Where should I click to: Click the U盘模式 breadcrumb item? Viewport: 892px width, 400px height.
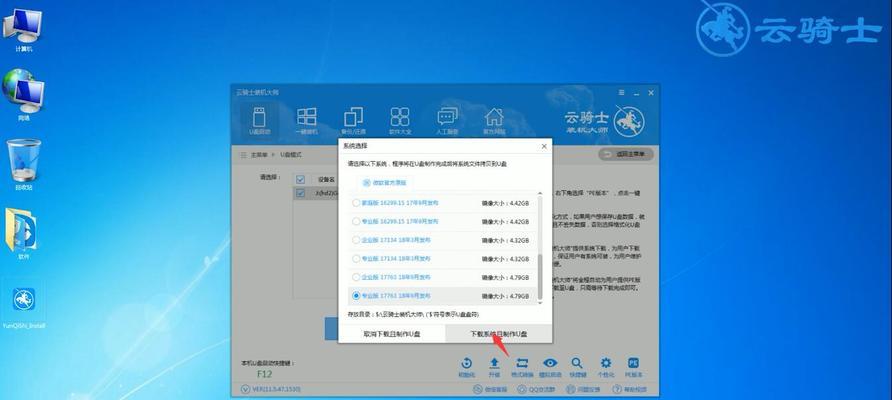(x=290, y=154)
